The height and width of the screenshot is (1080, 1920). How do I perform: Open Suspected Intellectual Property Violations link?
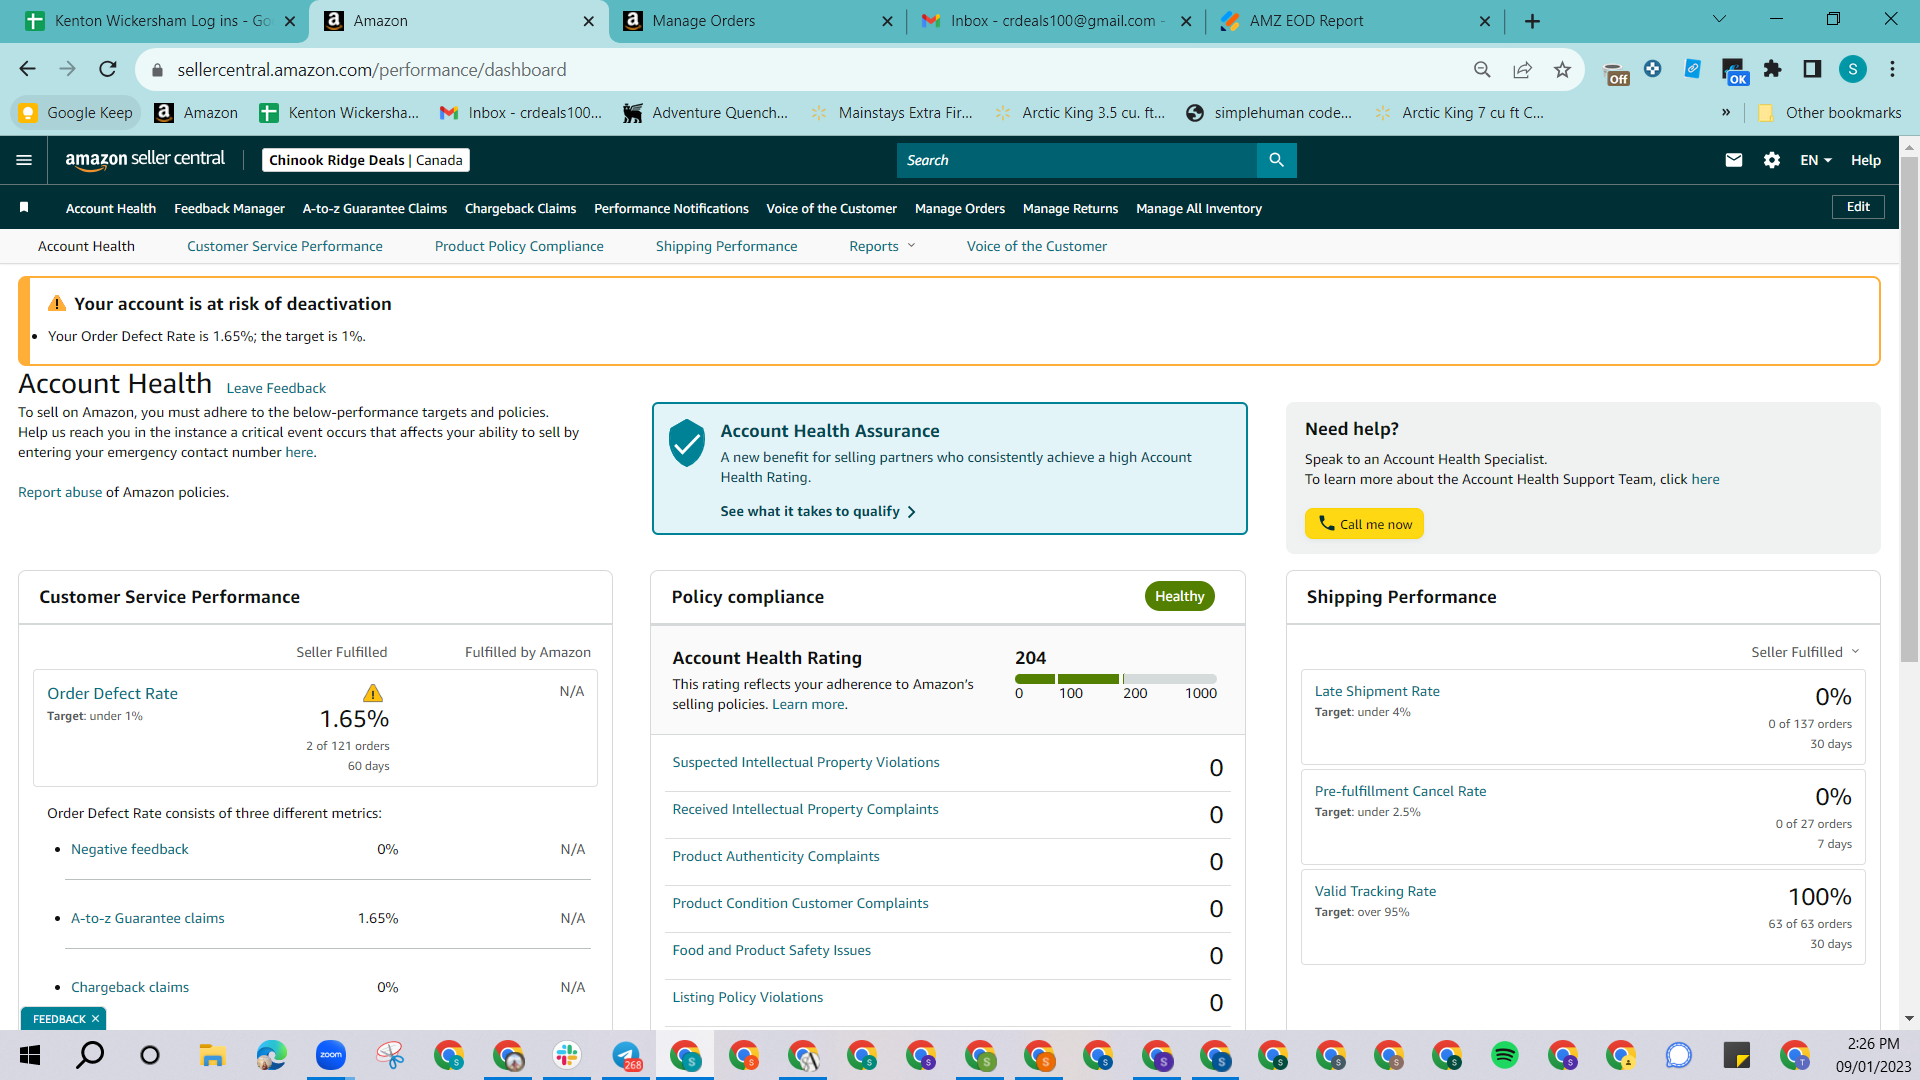click(806, 762)
